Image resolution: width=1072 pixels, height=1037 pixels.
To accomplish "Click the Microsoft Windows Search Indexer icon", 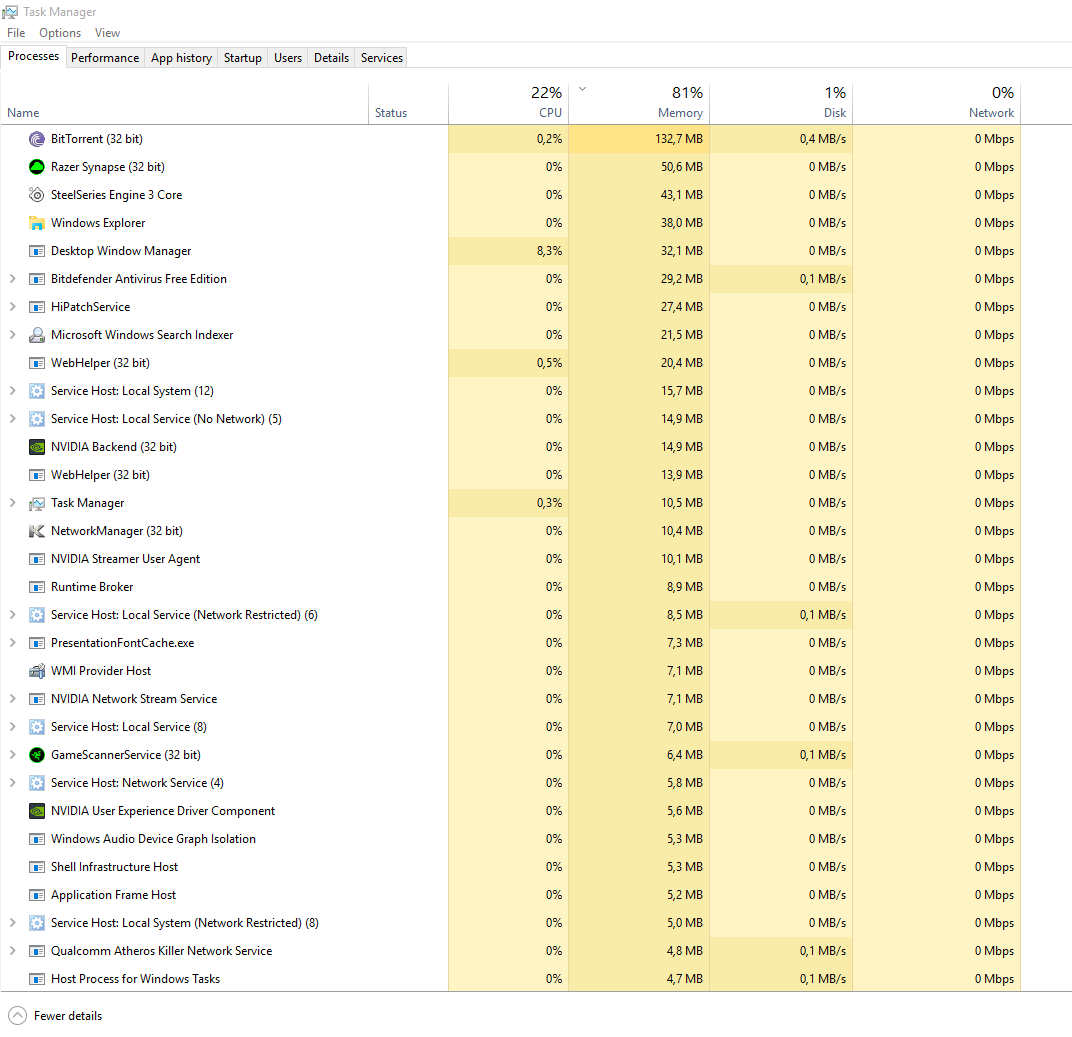I will point(37,336).
